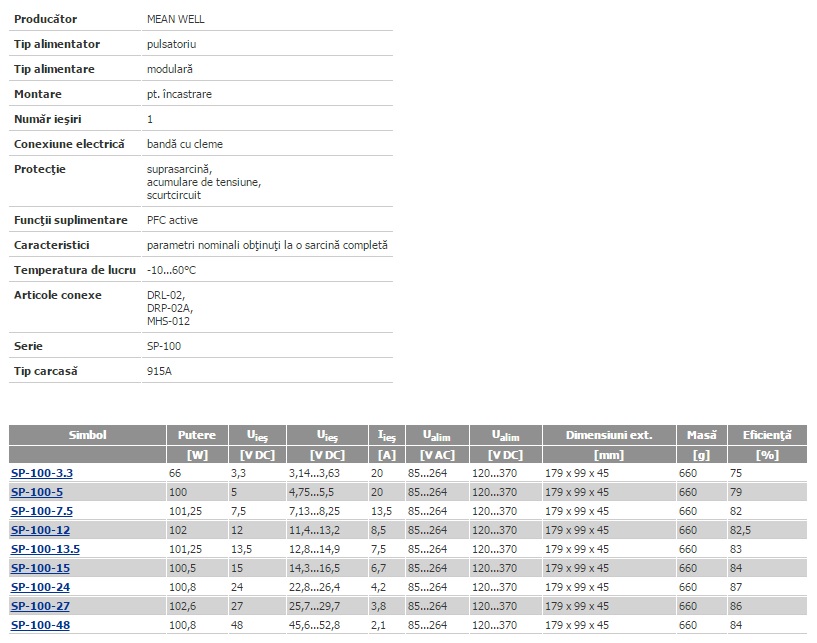Click the Eficienţă column header

[767, 436]
